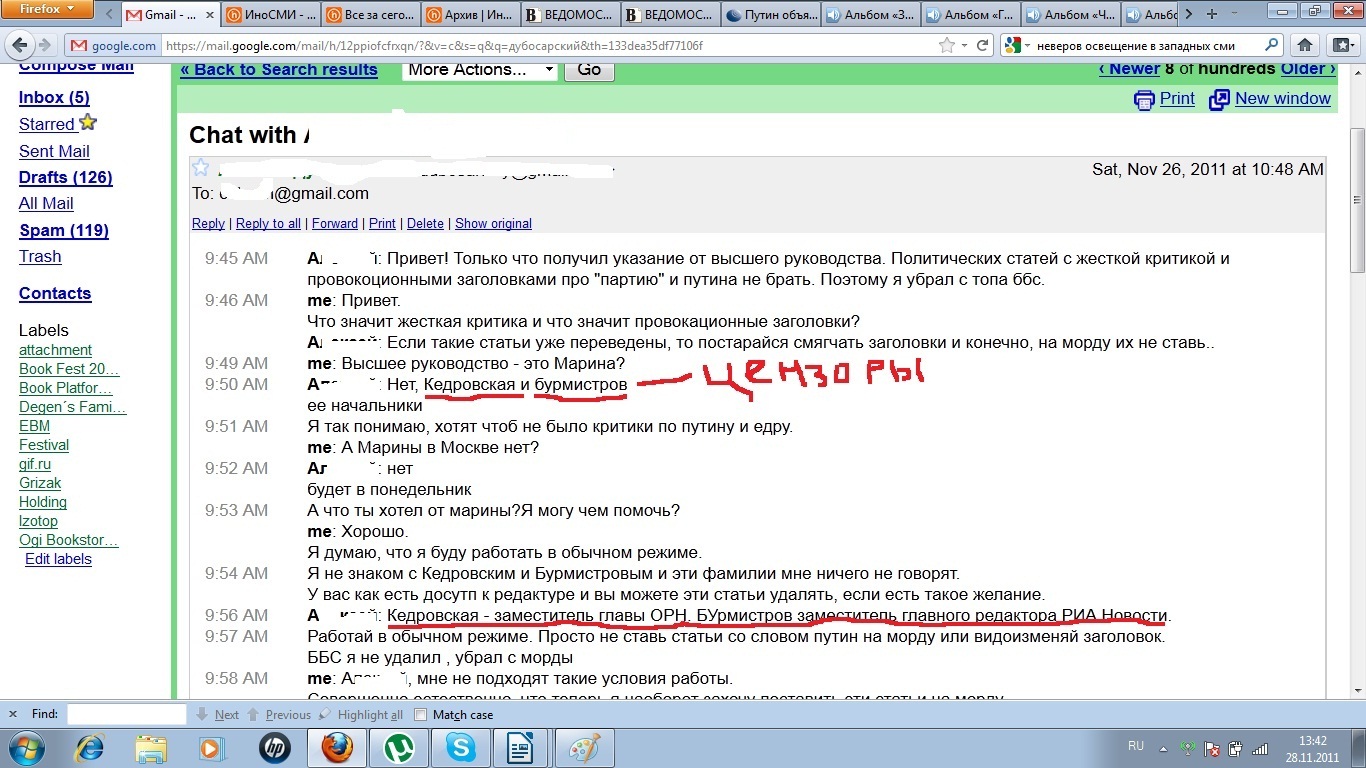Click the Delete link in message
Image resolution: width=1366 pixels, height=768 pixels.
[x=425, y=224]
